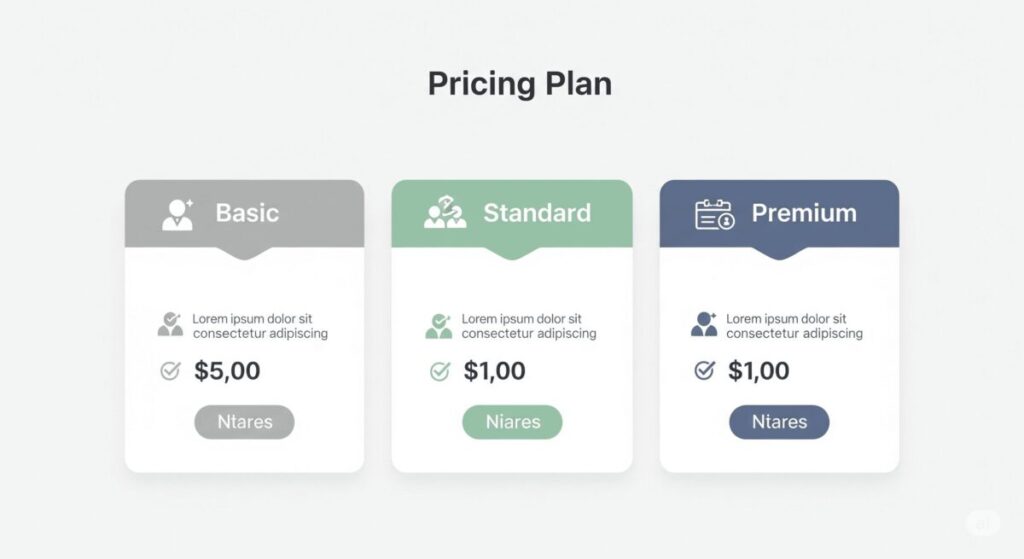Select the green users icon in Standard card

point(439,326)
